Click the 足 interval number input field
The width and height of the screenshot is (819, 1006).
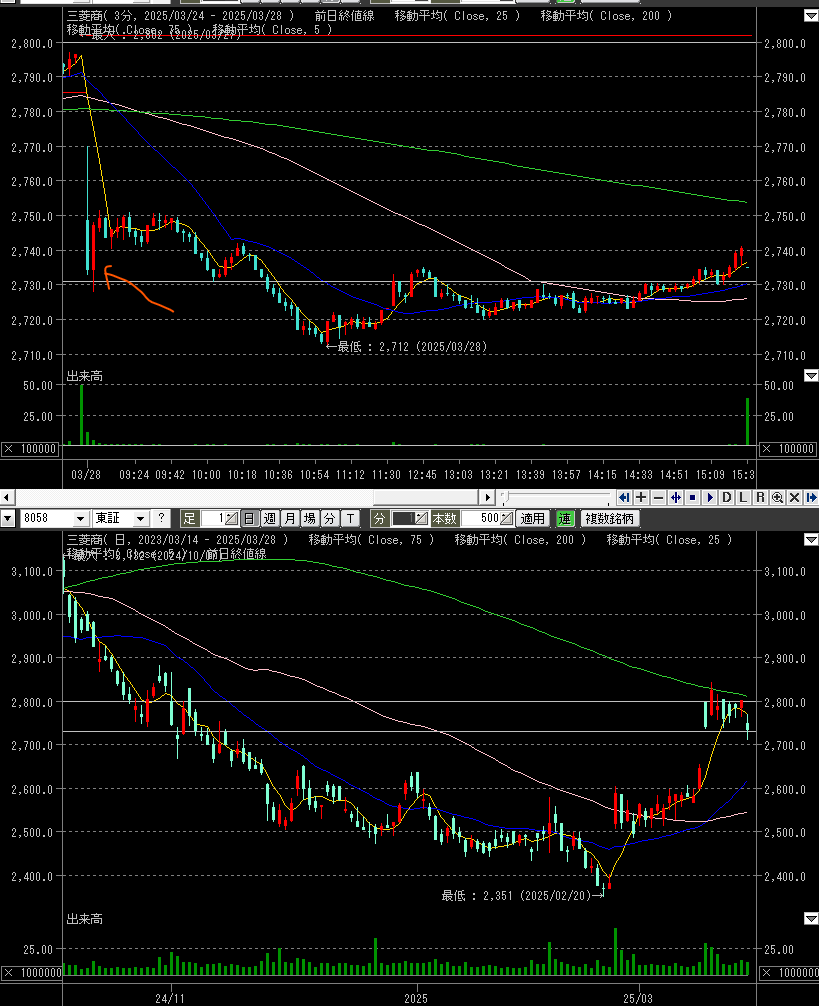pos(214,518)
